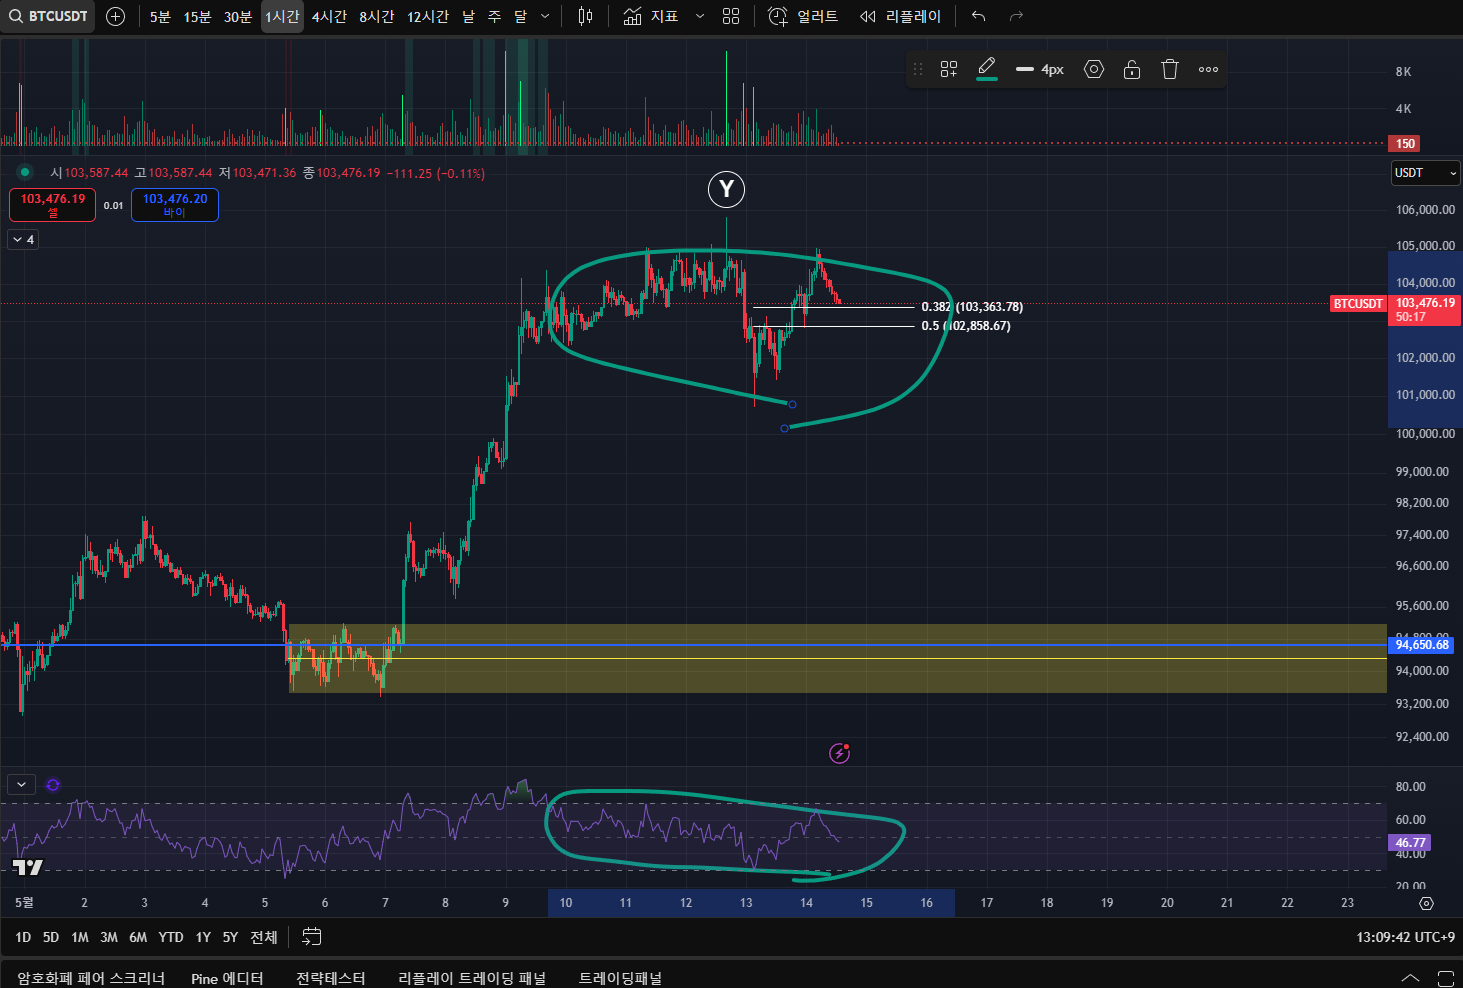The width and height of the screenshot is (1463, 988).
Task: Open more options in drawing toolbar
Action: 1208,69
